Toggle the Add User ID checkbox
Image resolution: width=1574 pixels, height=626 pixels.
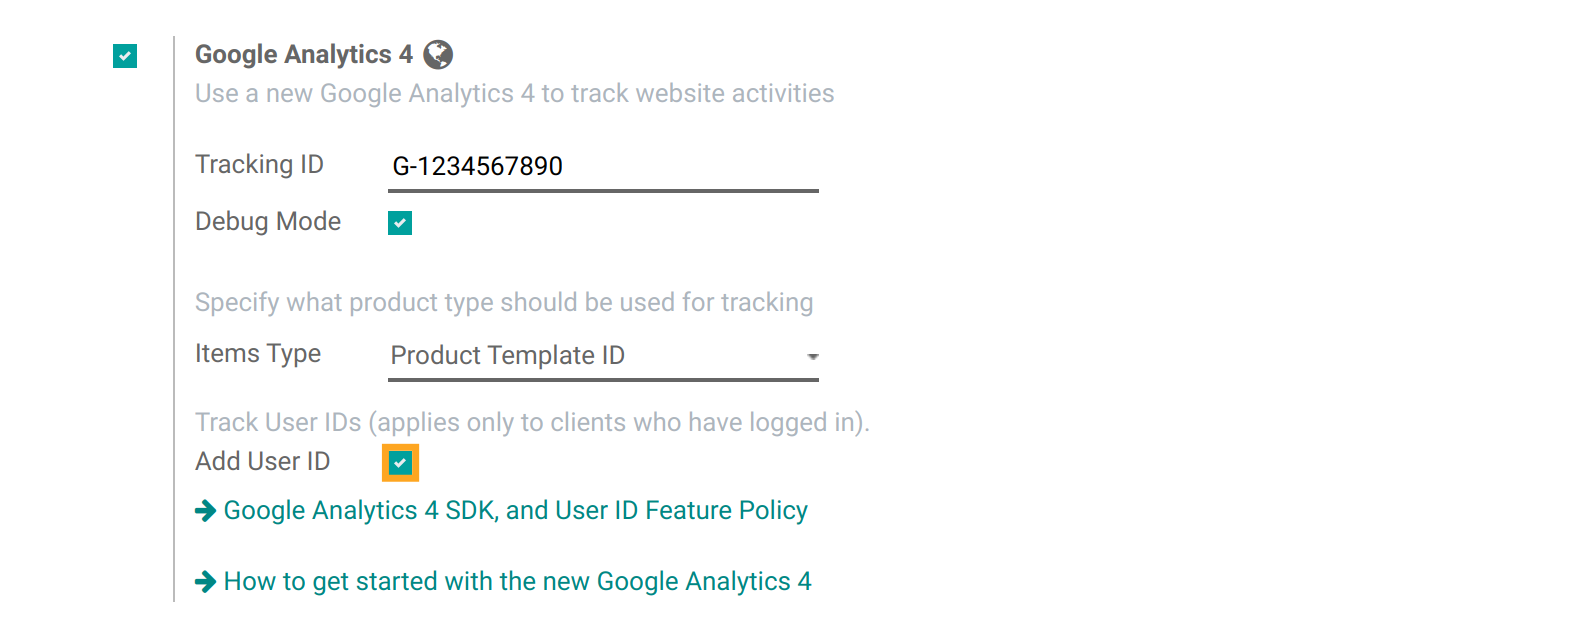pos(400,463)
